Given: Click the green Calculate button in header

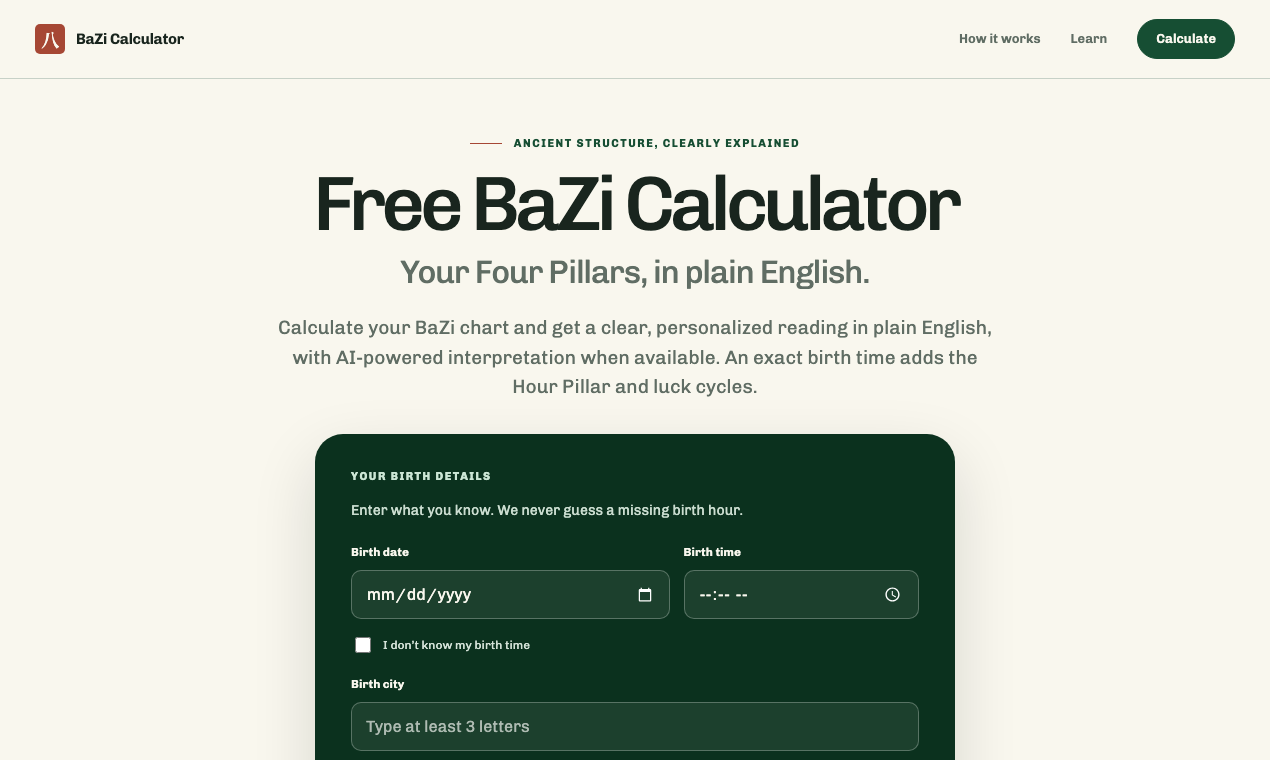Looking at the screenshot, I should [x=1186, y=39].
